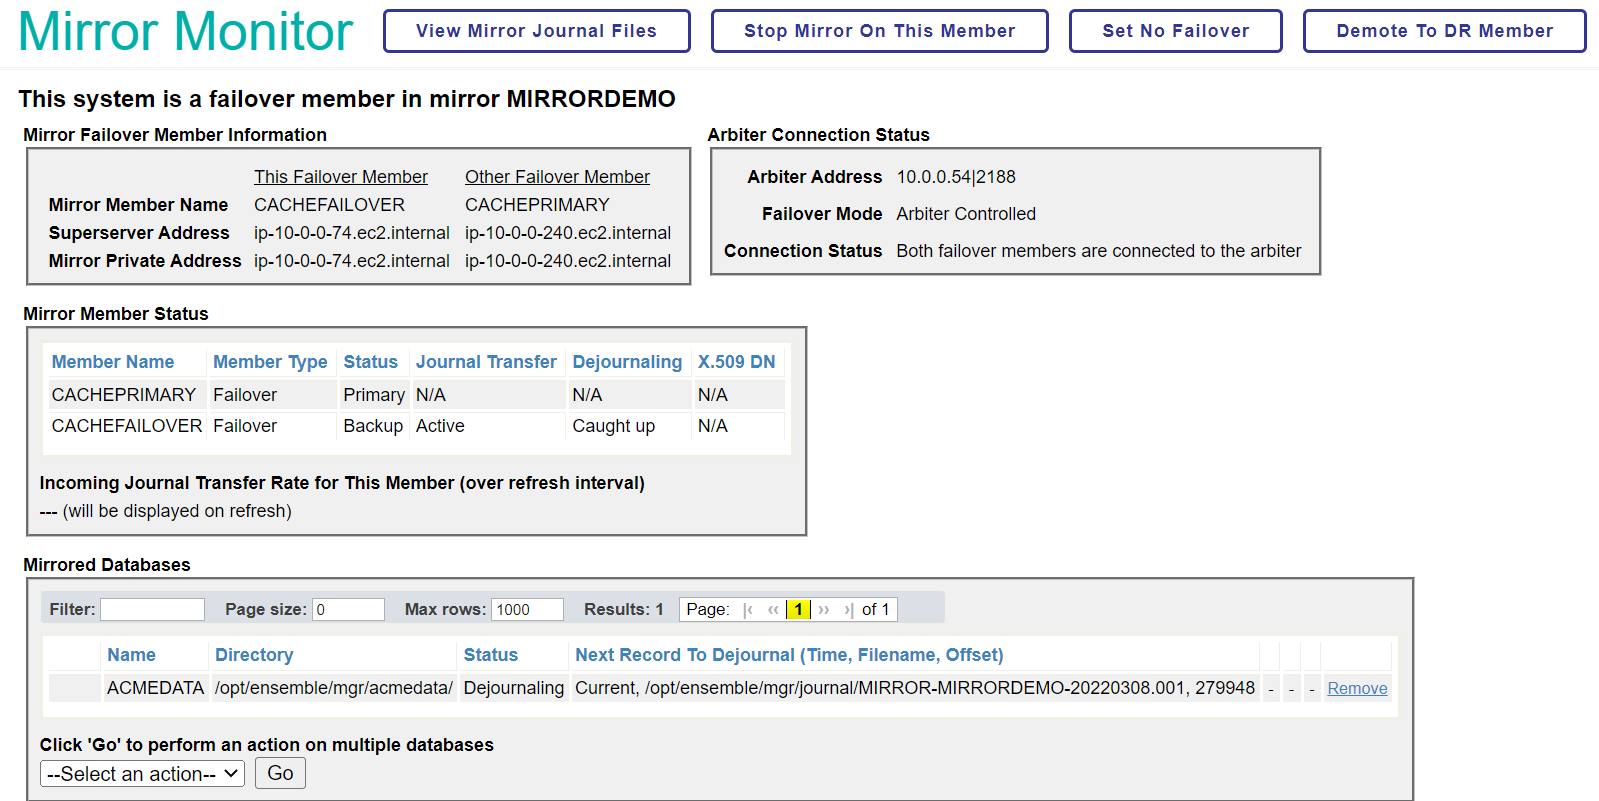Click View Mirror Journal Files button
Viewport: 1599px width, 801px height.
pos(536,31)
